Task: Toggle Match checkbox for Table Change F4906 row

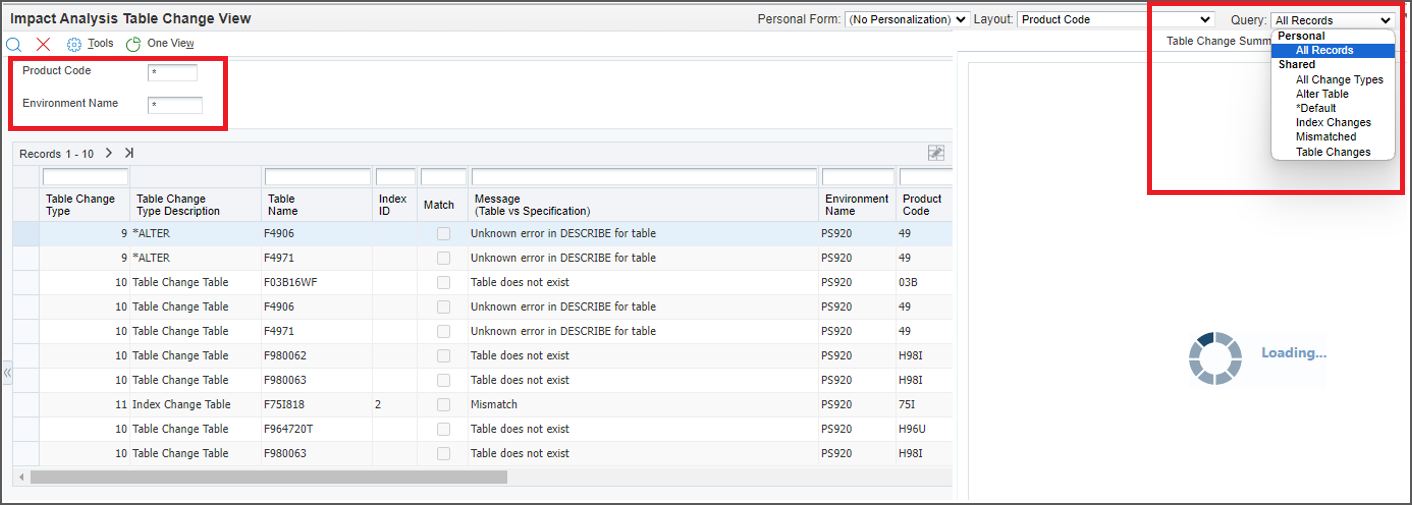Action: point(443,307)
